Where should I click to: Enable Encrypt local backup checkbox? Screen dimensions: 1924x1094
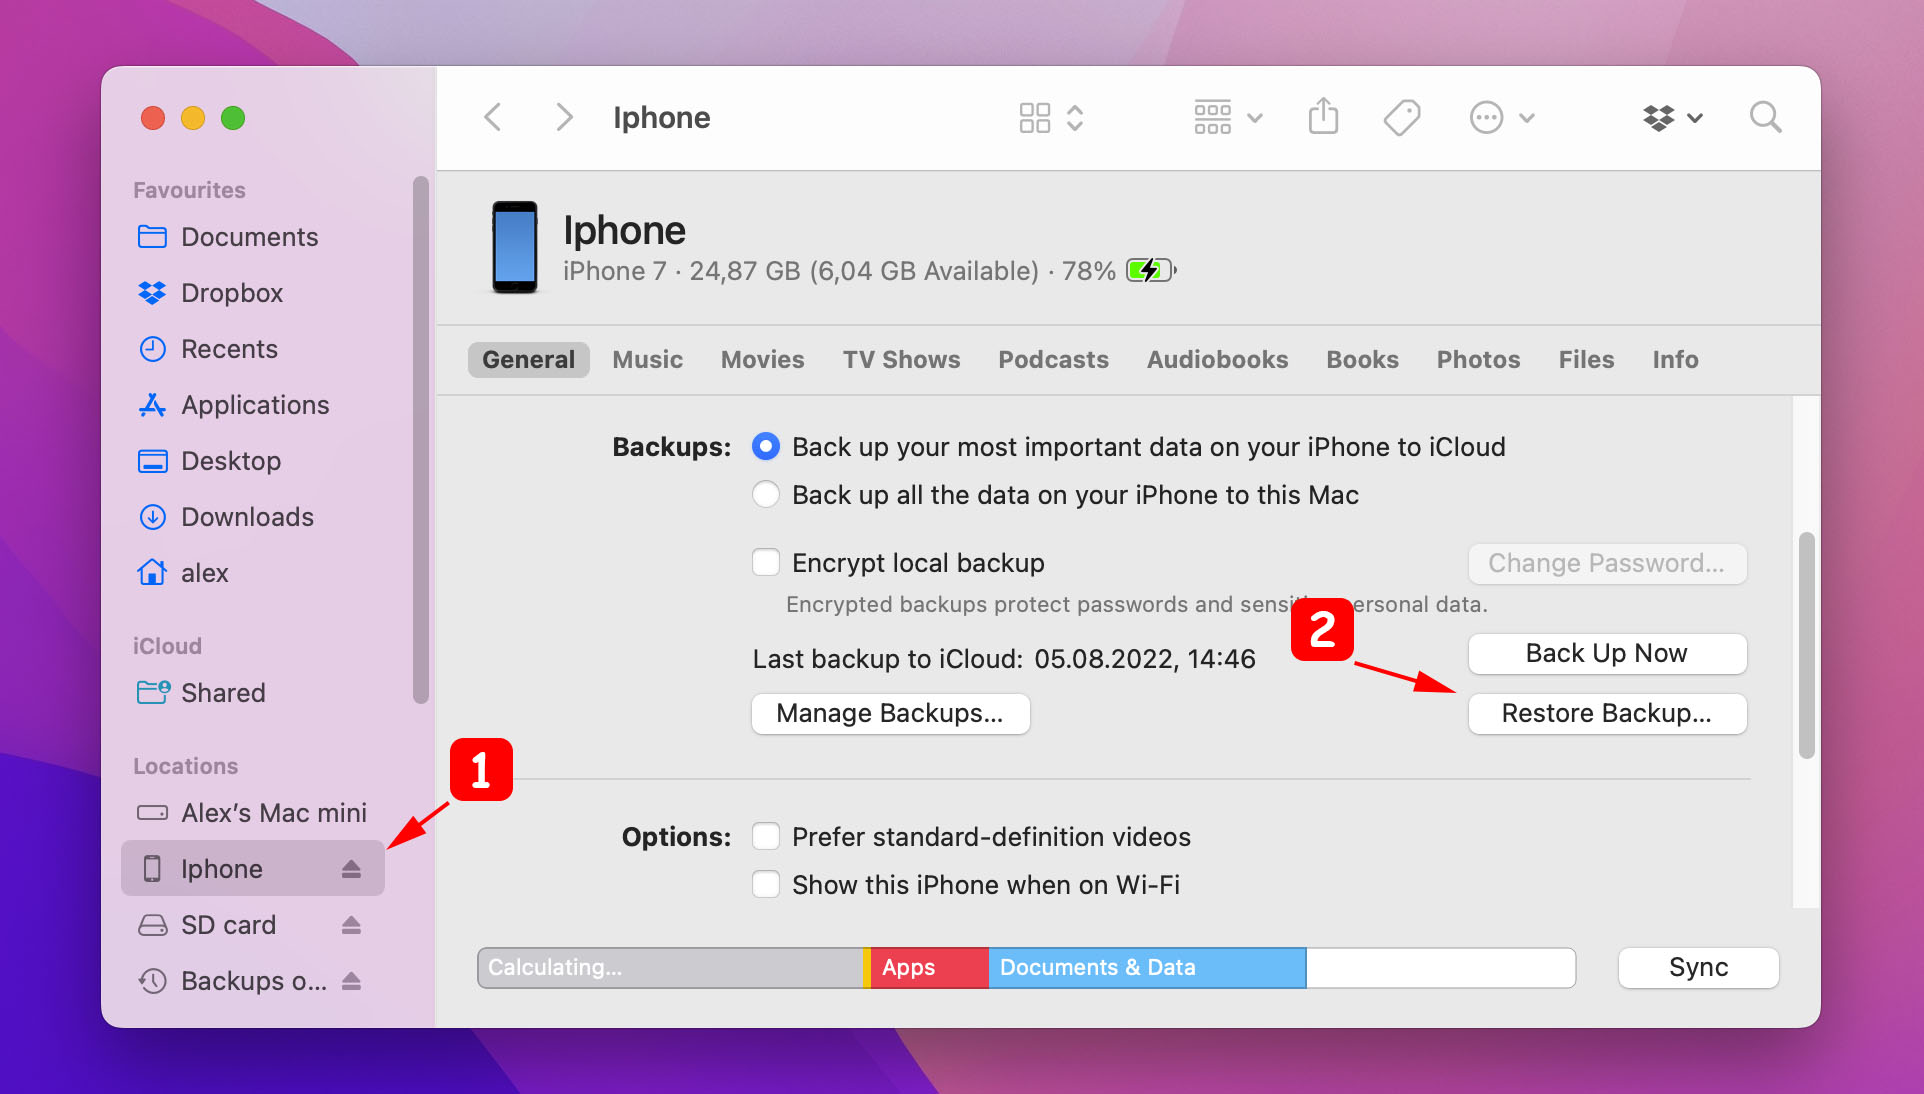[x=765, y=564]
